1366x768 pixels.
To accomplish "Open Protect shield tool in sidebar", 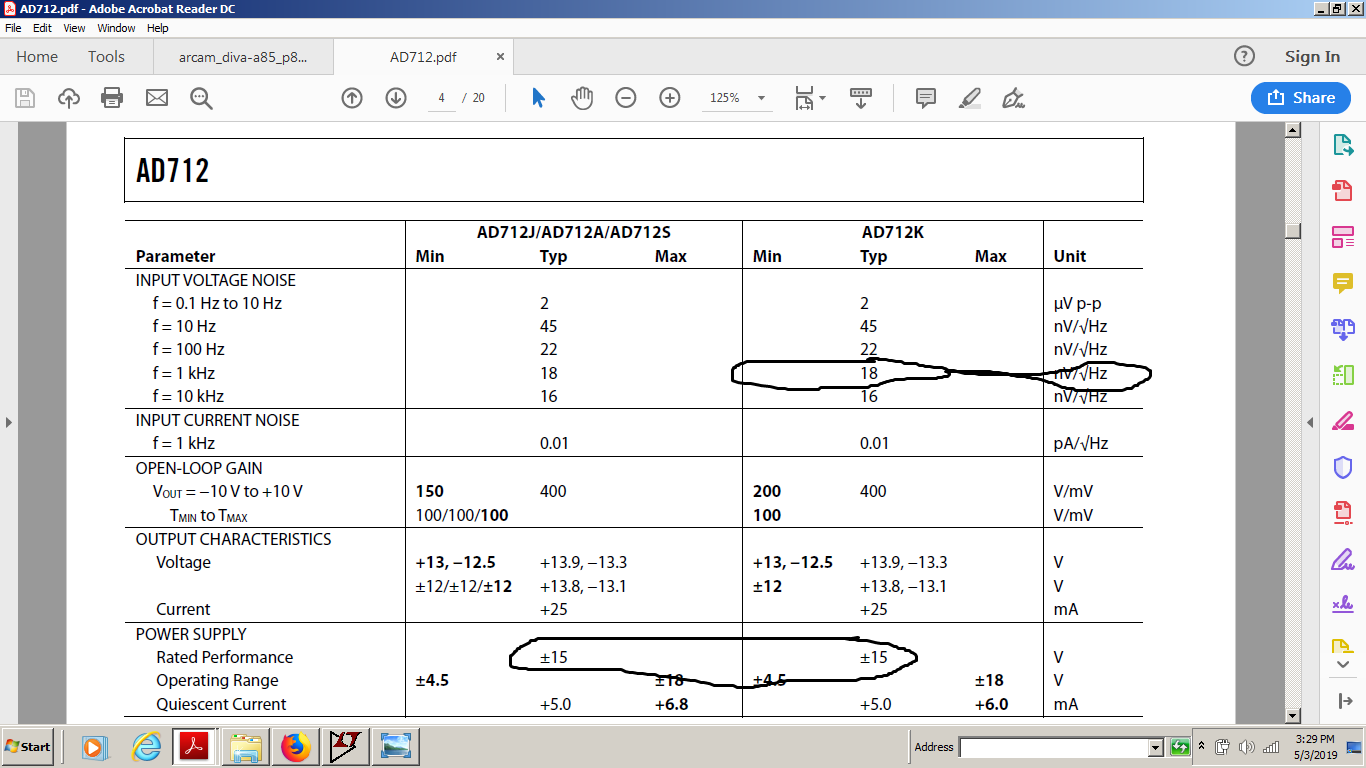I will pyautogui.click(x=1343, y=467).
